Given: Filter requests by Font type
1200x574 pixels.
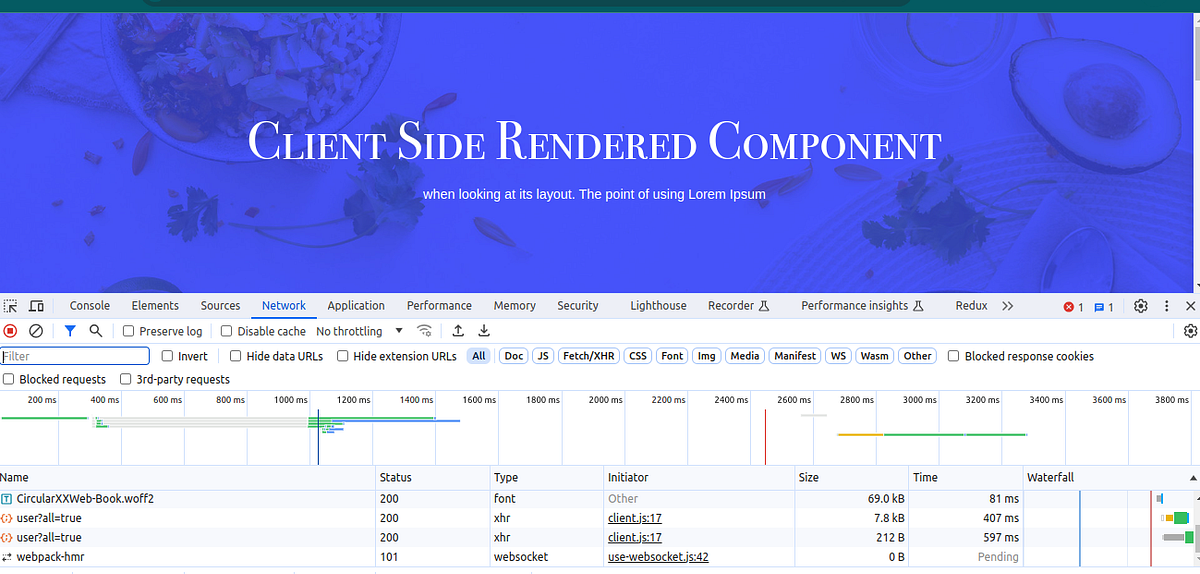Looking at the screenshot, I should (x=673, y=356).
